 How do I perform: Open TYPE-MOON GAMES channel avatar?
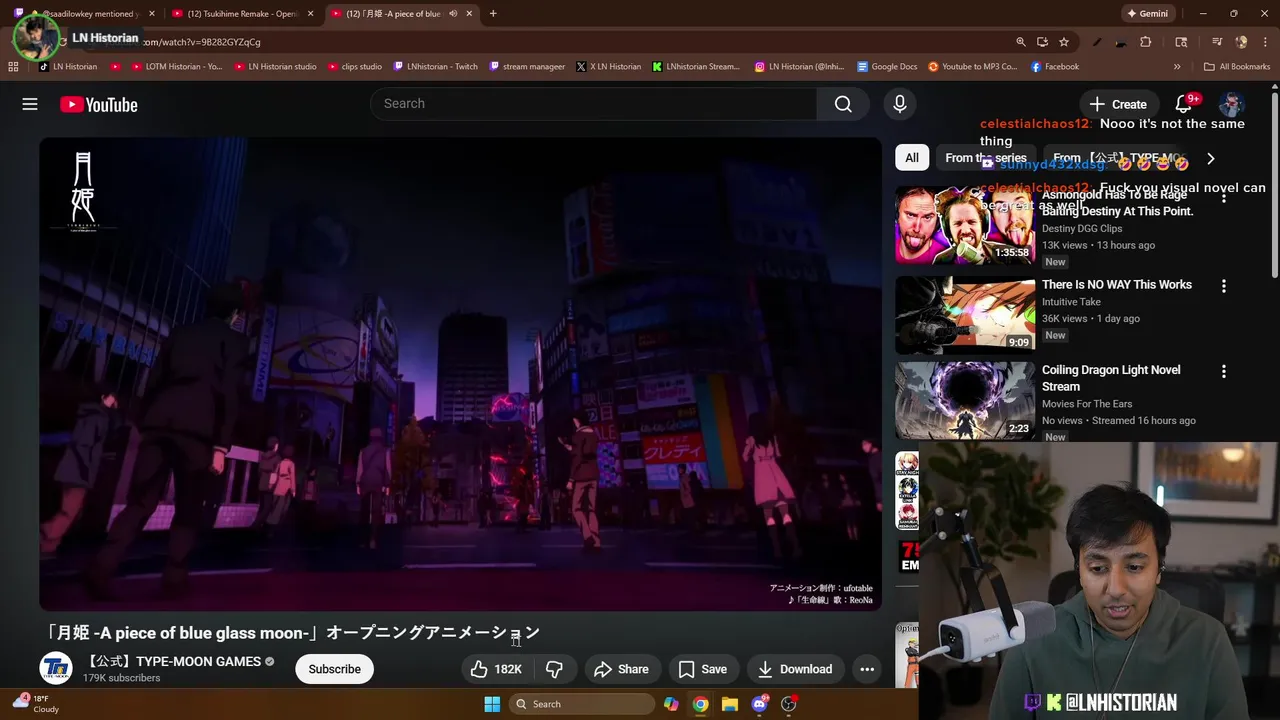point(56,669)
